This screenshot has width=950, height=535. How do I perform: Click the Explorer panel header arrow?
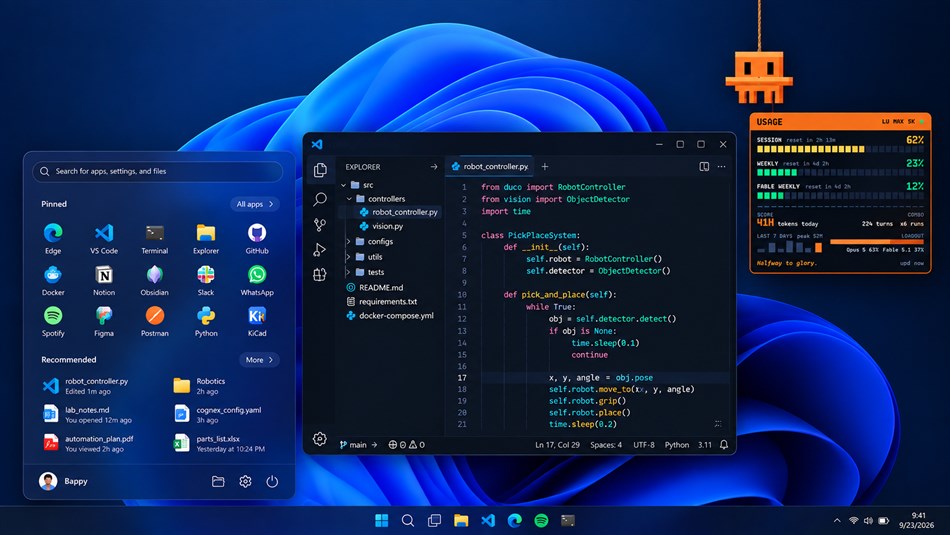[433, 167]
